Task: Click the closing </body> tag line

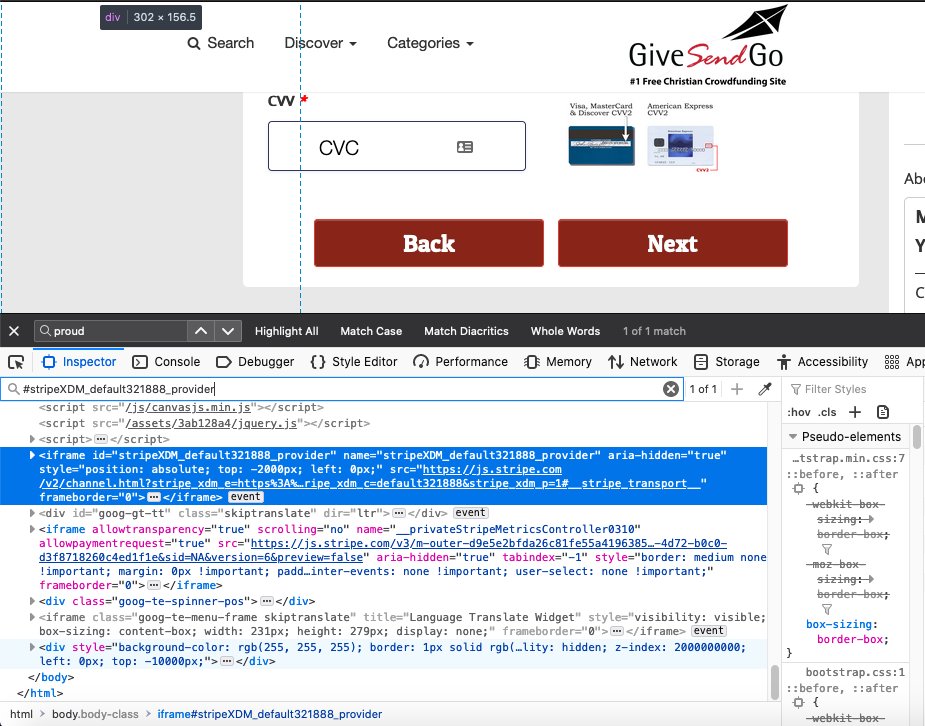Action: pos(51,677)
